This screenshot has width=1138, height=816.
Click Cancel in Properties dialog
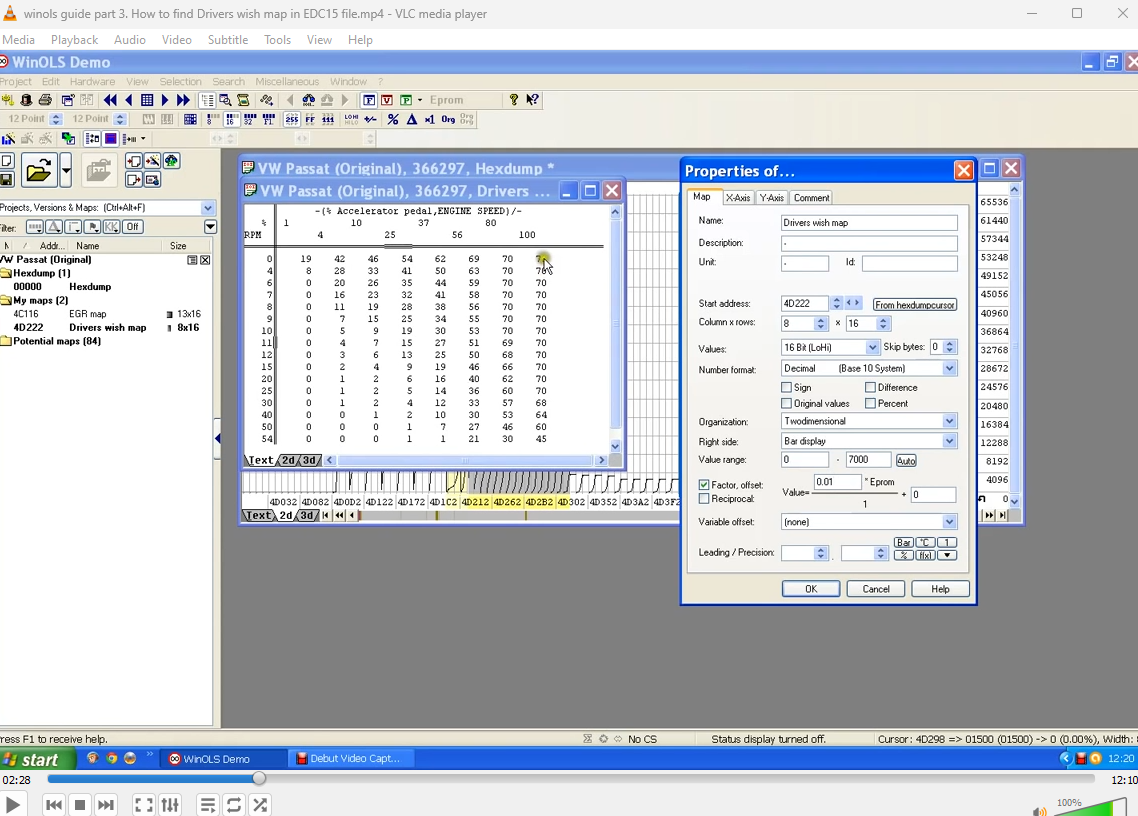click(876, 589)
